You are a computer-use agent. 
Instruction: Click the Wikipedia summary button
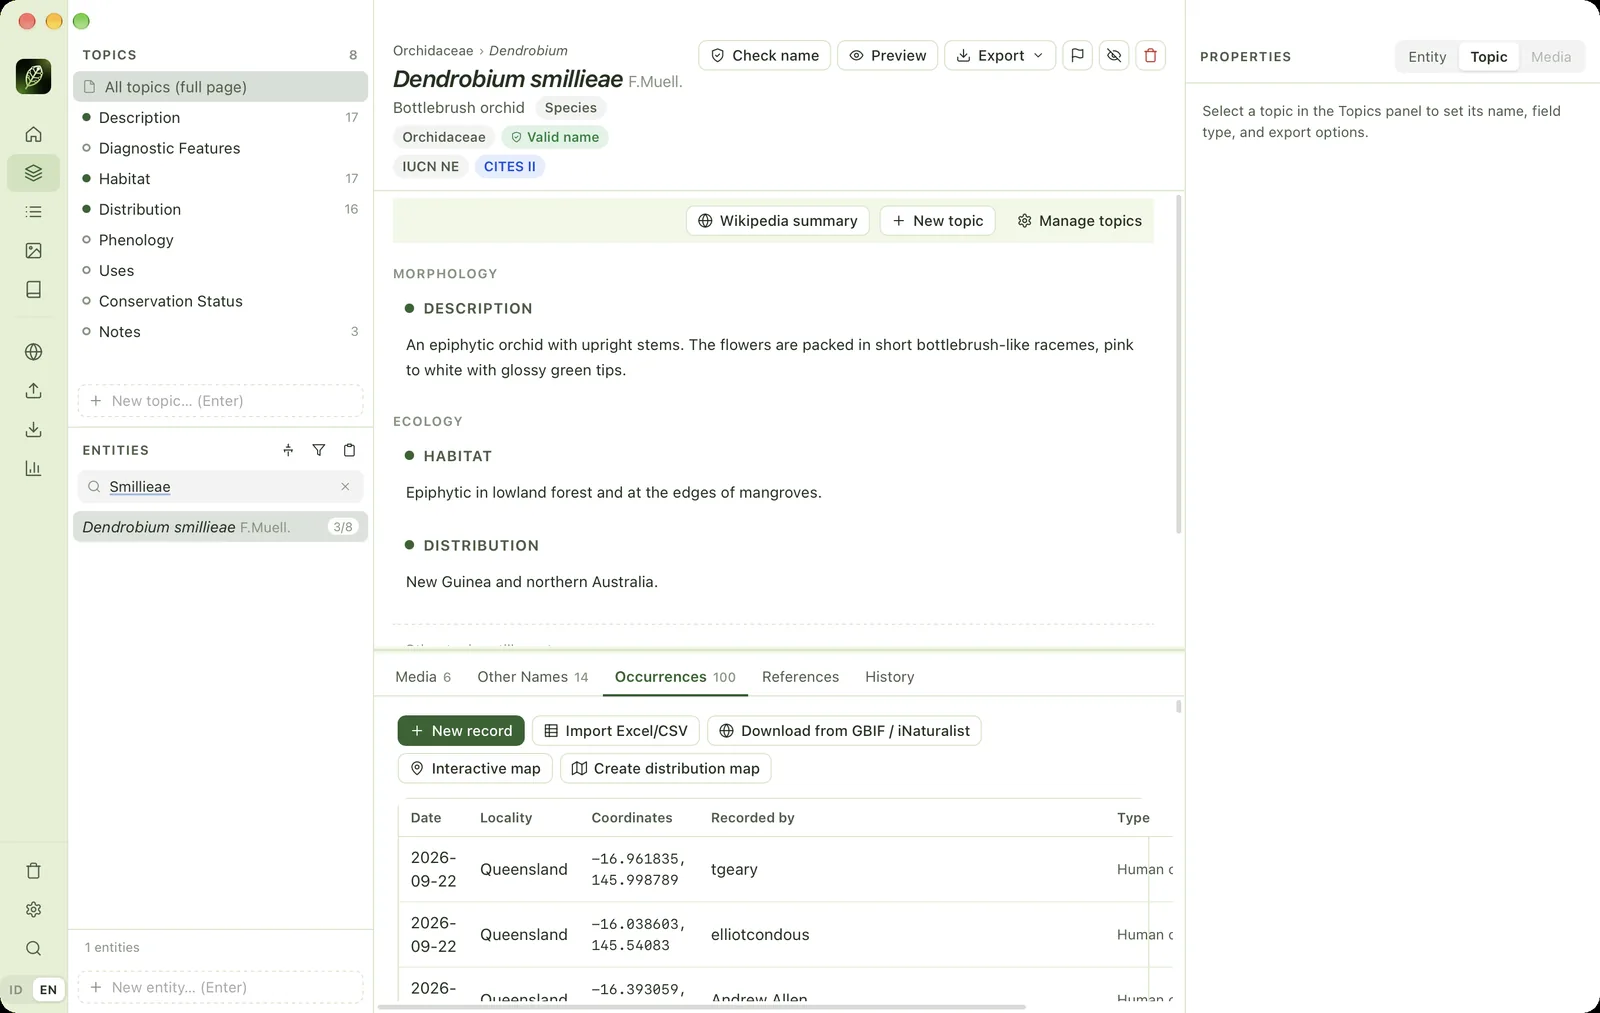(777, 221)
